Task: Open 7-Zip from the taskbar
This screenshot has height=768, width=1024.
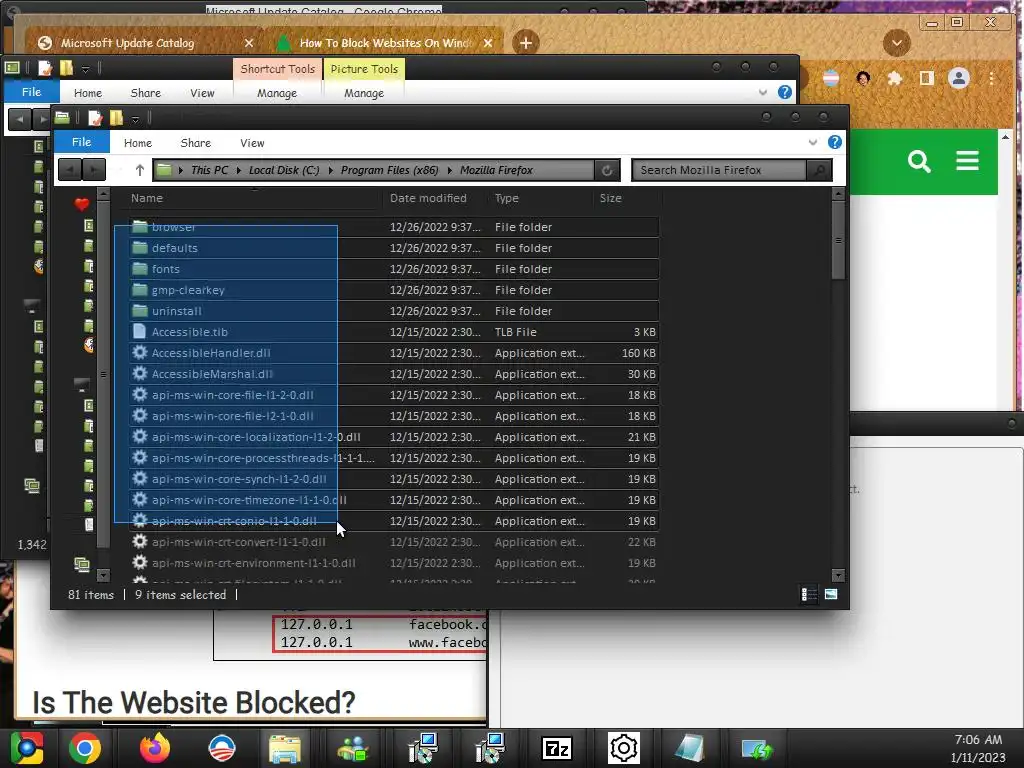Action: (x=557, y=748)
